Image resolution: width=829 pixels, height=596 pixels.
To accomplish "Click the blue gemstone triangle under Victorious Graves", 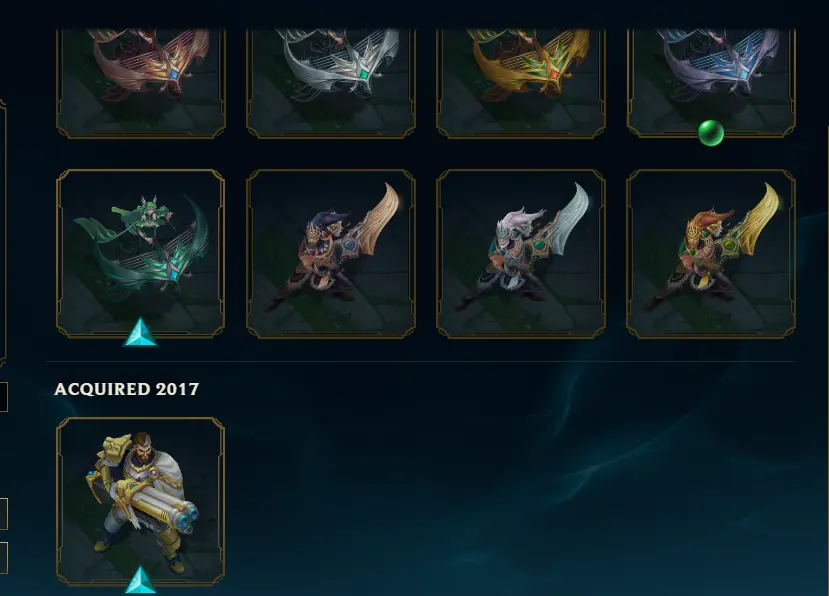I will [x=141, y=580].
